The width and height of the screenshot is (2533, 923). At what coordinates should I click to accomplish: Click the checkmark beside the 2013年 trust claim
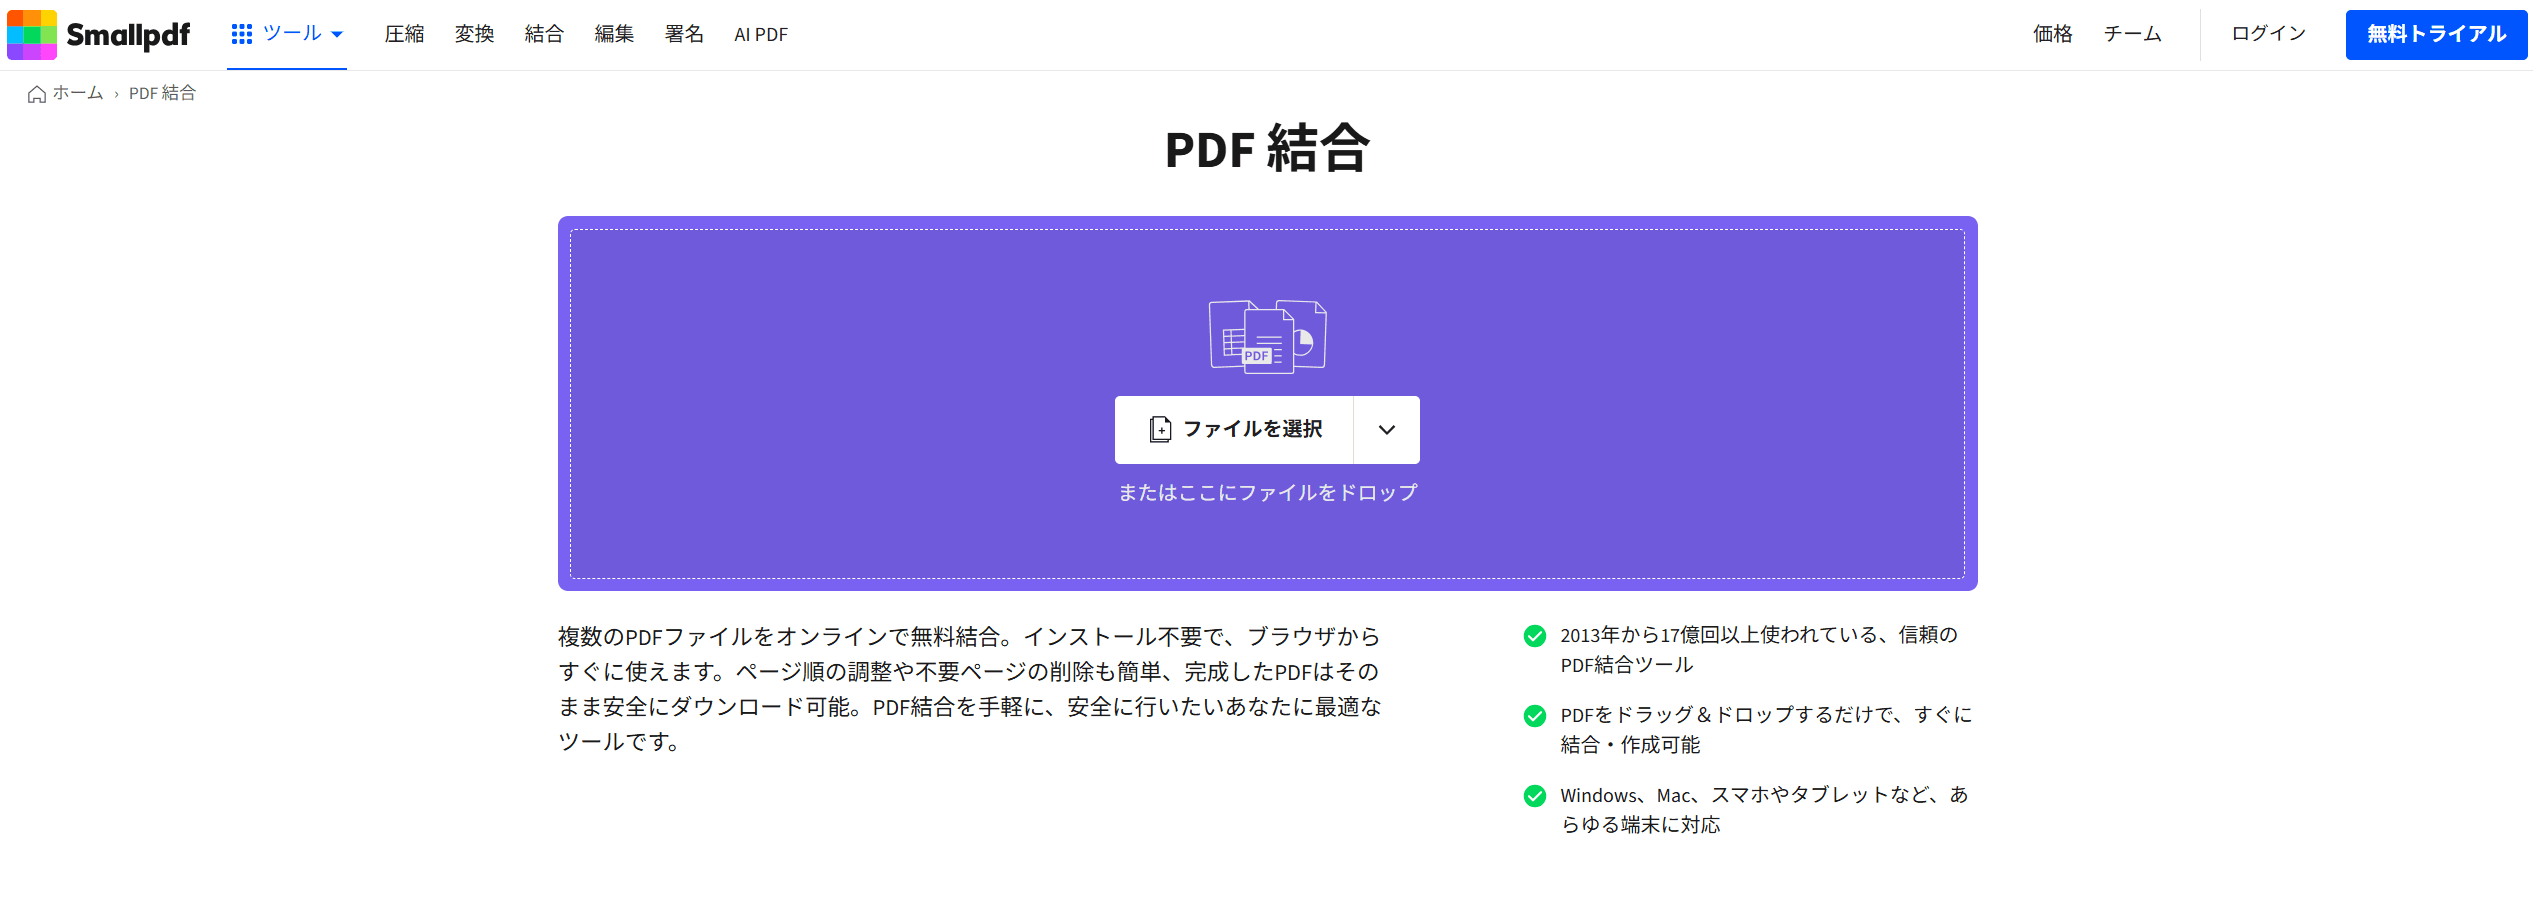tap(1535, 634)
